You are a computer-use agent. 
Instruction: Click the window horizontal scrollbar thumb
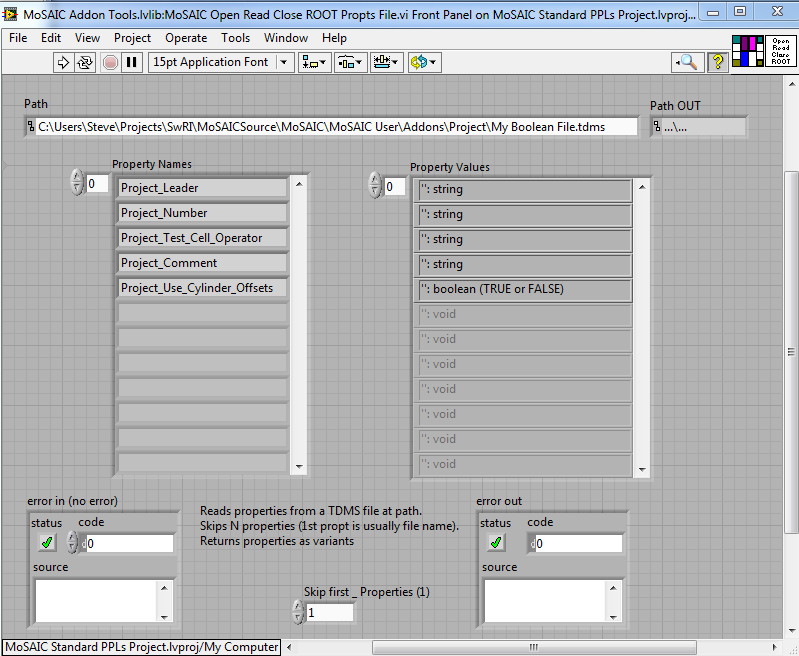pyautogui.click(x=534, y=647)
